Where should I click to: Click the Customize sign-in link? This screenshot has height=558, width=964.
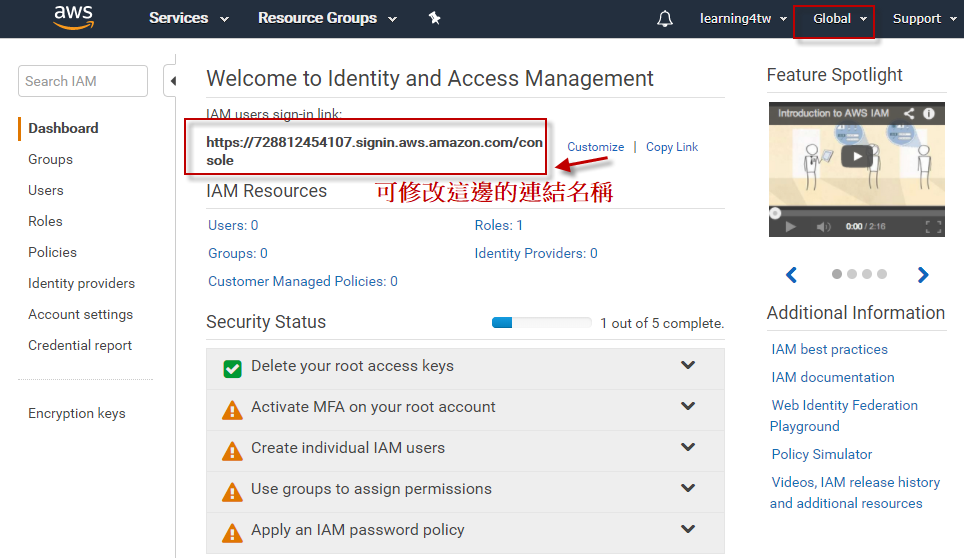595,147
